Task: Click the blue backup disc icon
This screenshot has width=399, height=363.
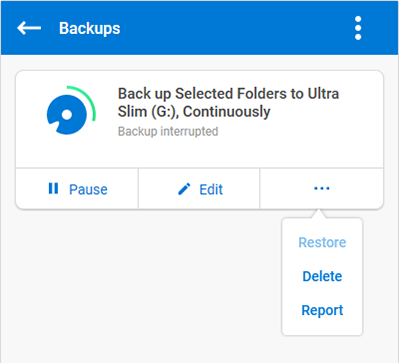Action: pyautogui.click(x=67, y=114)
